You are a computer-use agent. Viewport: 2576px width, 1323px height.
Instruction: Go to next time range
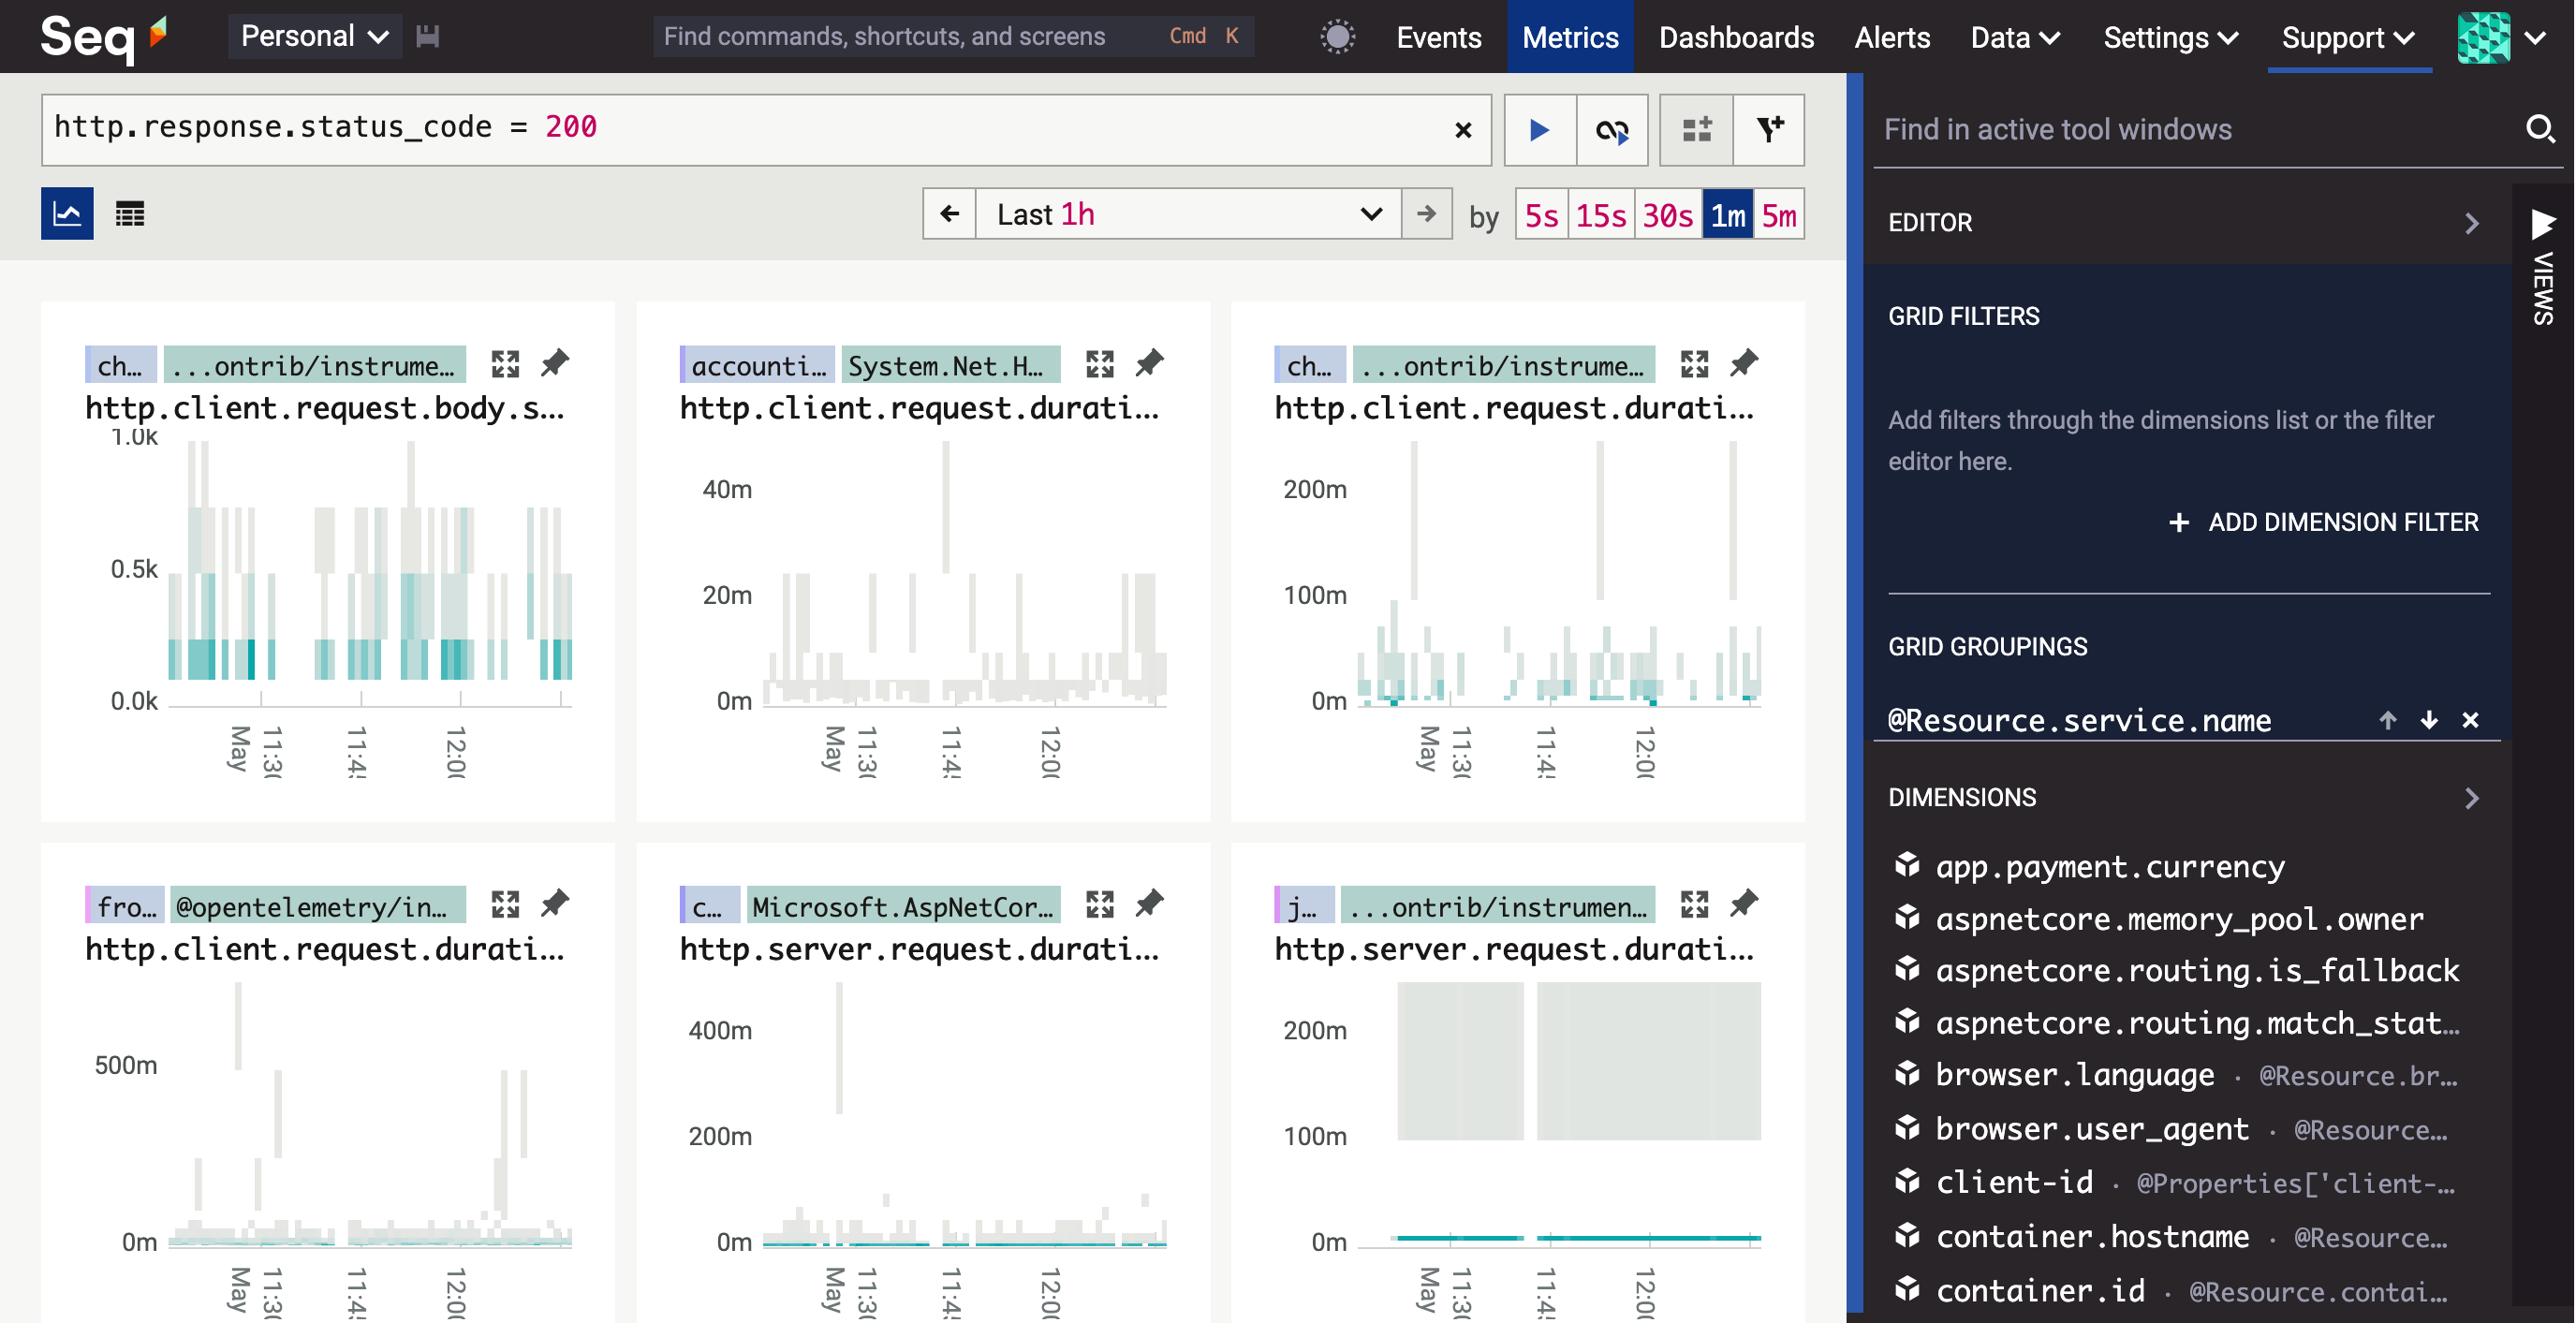[x=1426, y=214]
